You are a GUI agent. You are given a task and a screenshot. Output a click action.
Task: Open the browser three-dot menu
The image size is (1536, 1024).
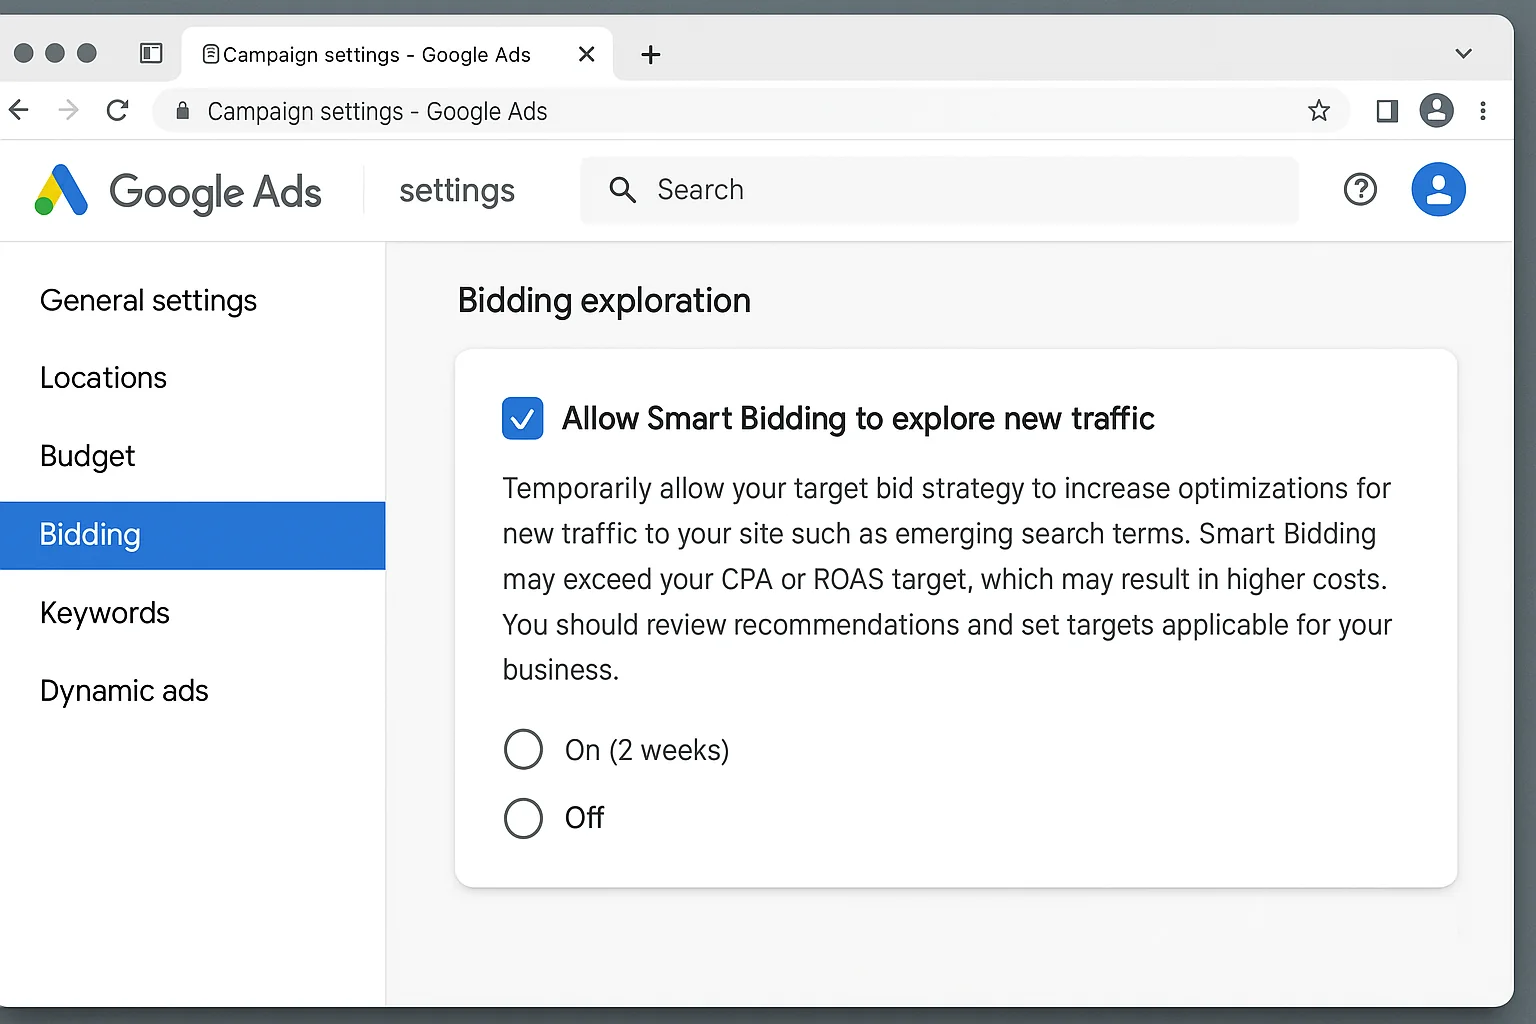tap(1484, 111)
